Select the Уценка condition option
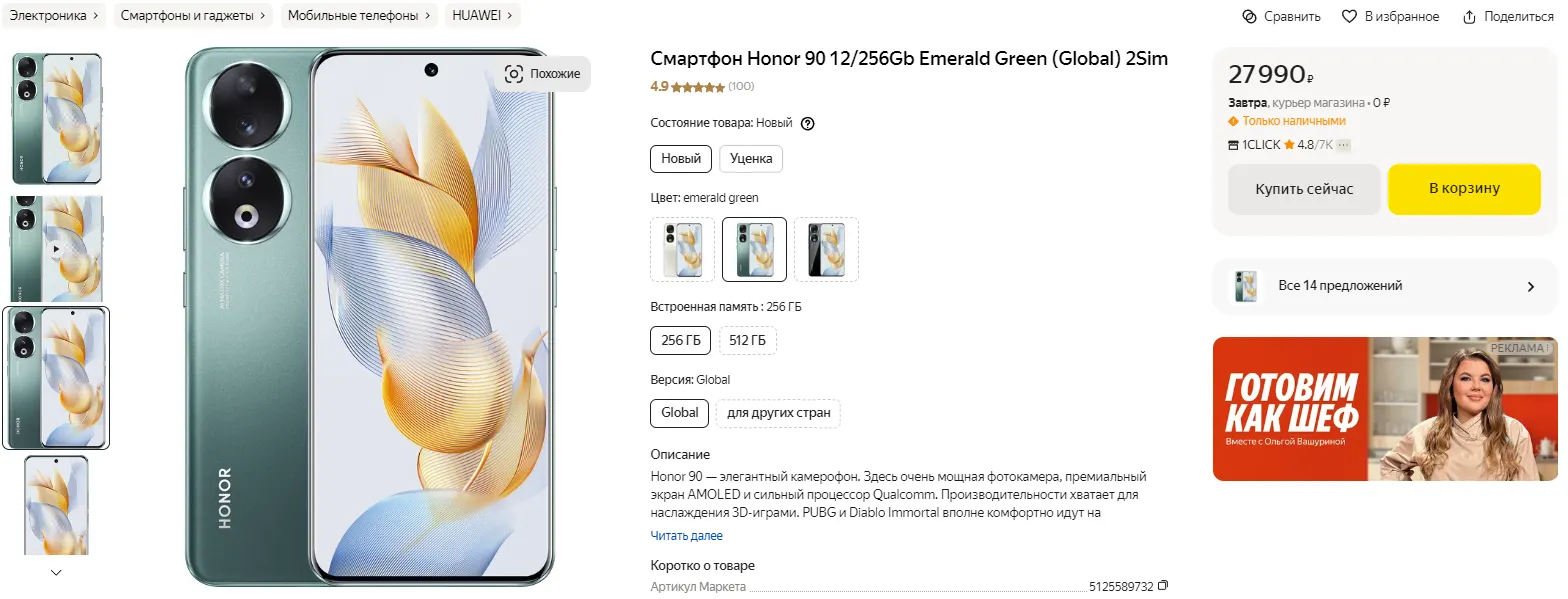 point(751,159)
